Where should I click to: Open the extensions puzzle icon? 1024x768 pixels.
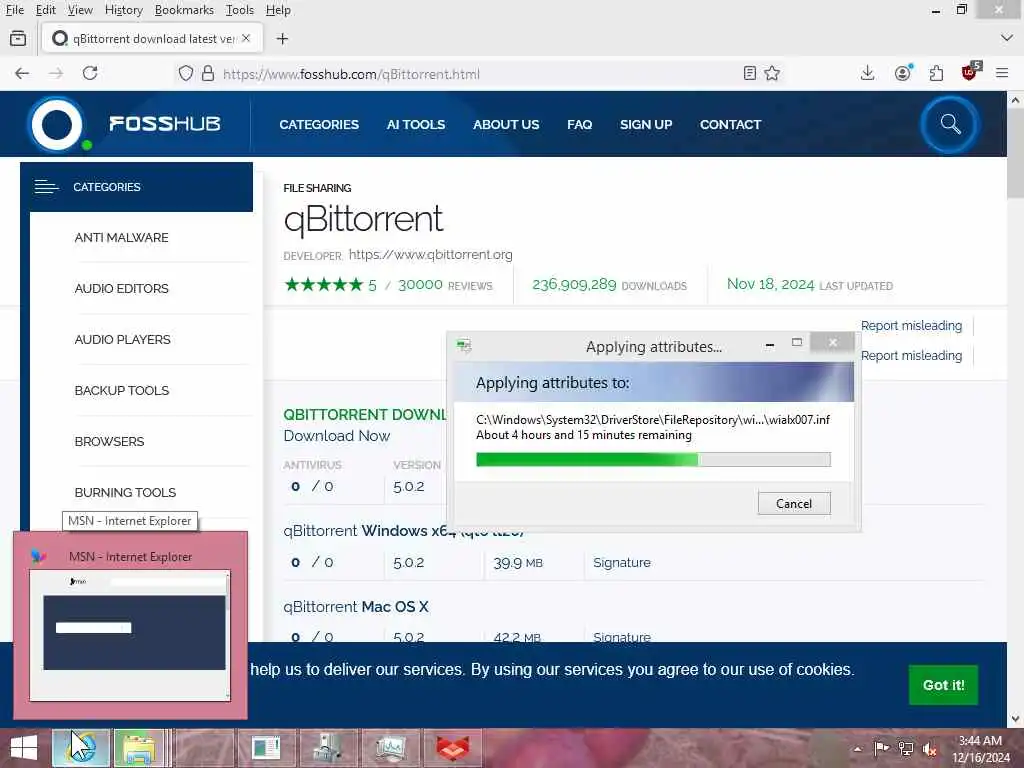tap(936, 73)
